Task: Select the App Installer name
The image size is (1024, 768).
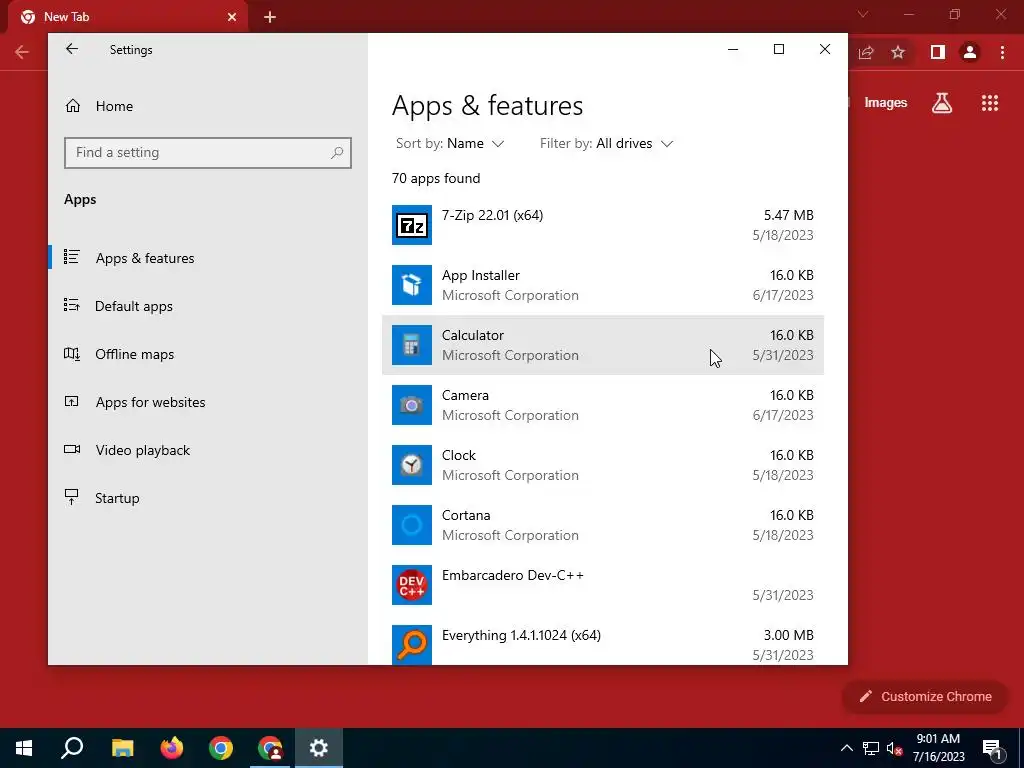Action: click(x=481, y=276)
